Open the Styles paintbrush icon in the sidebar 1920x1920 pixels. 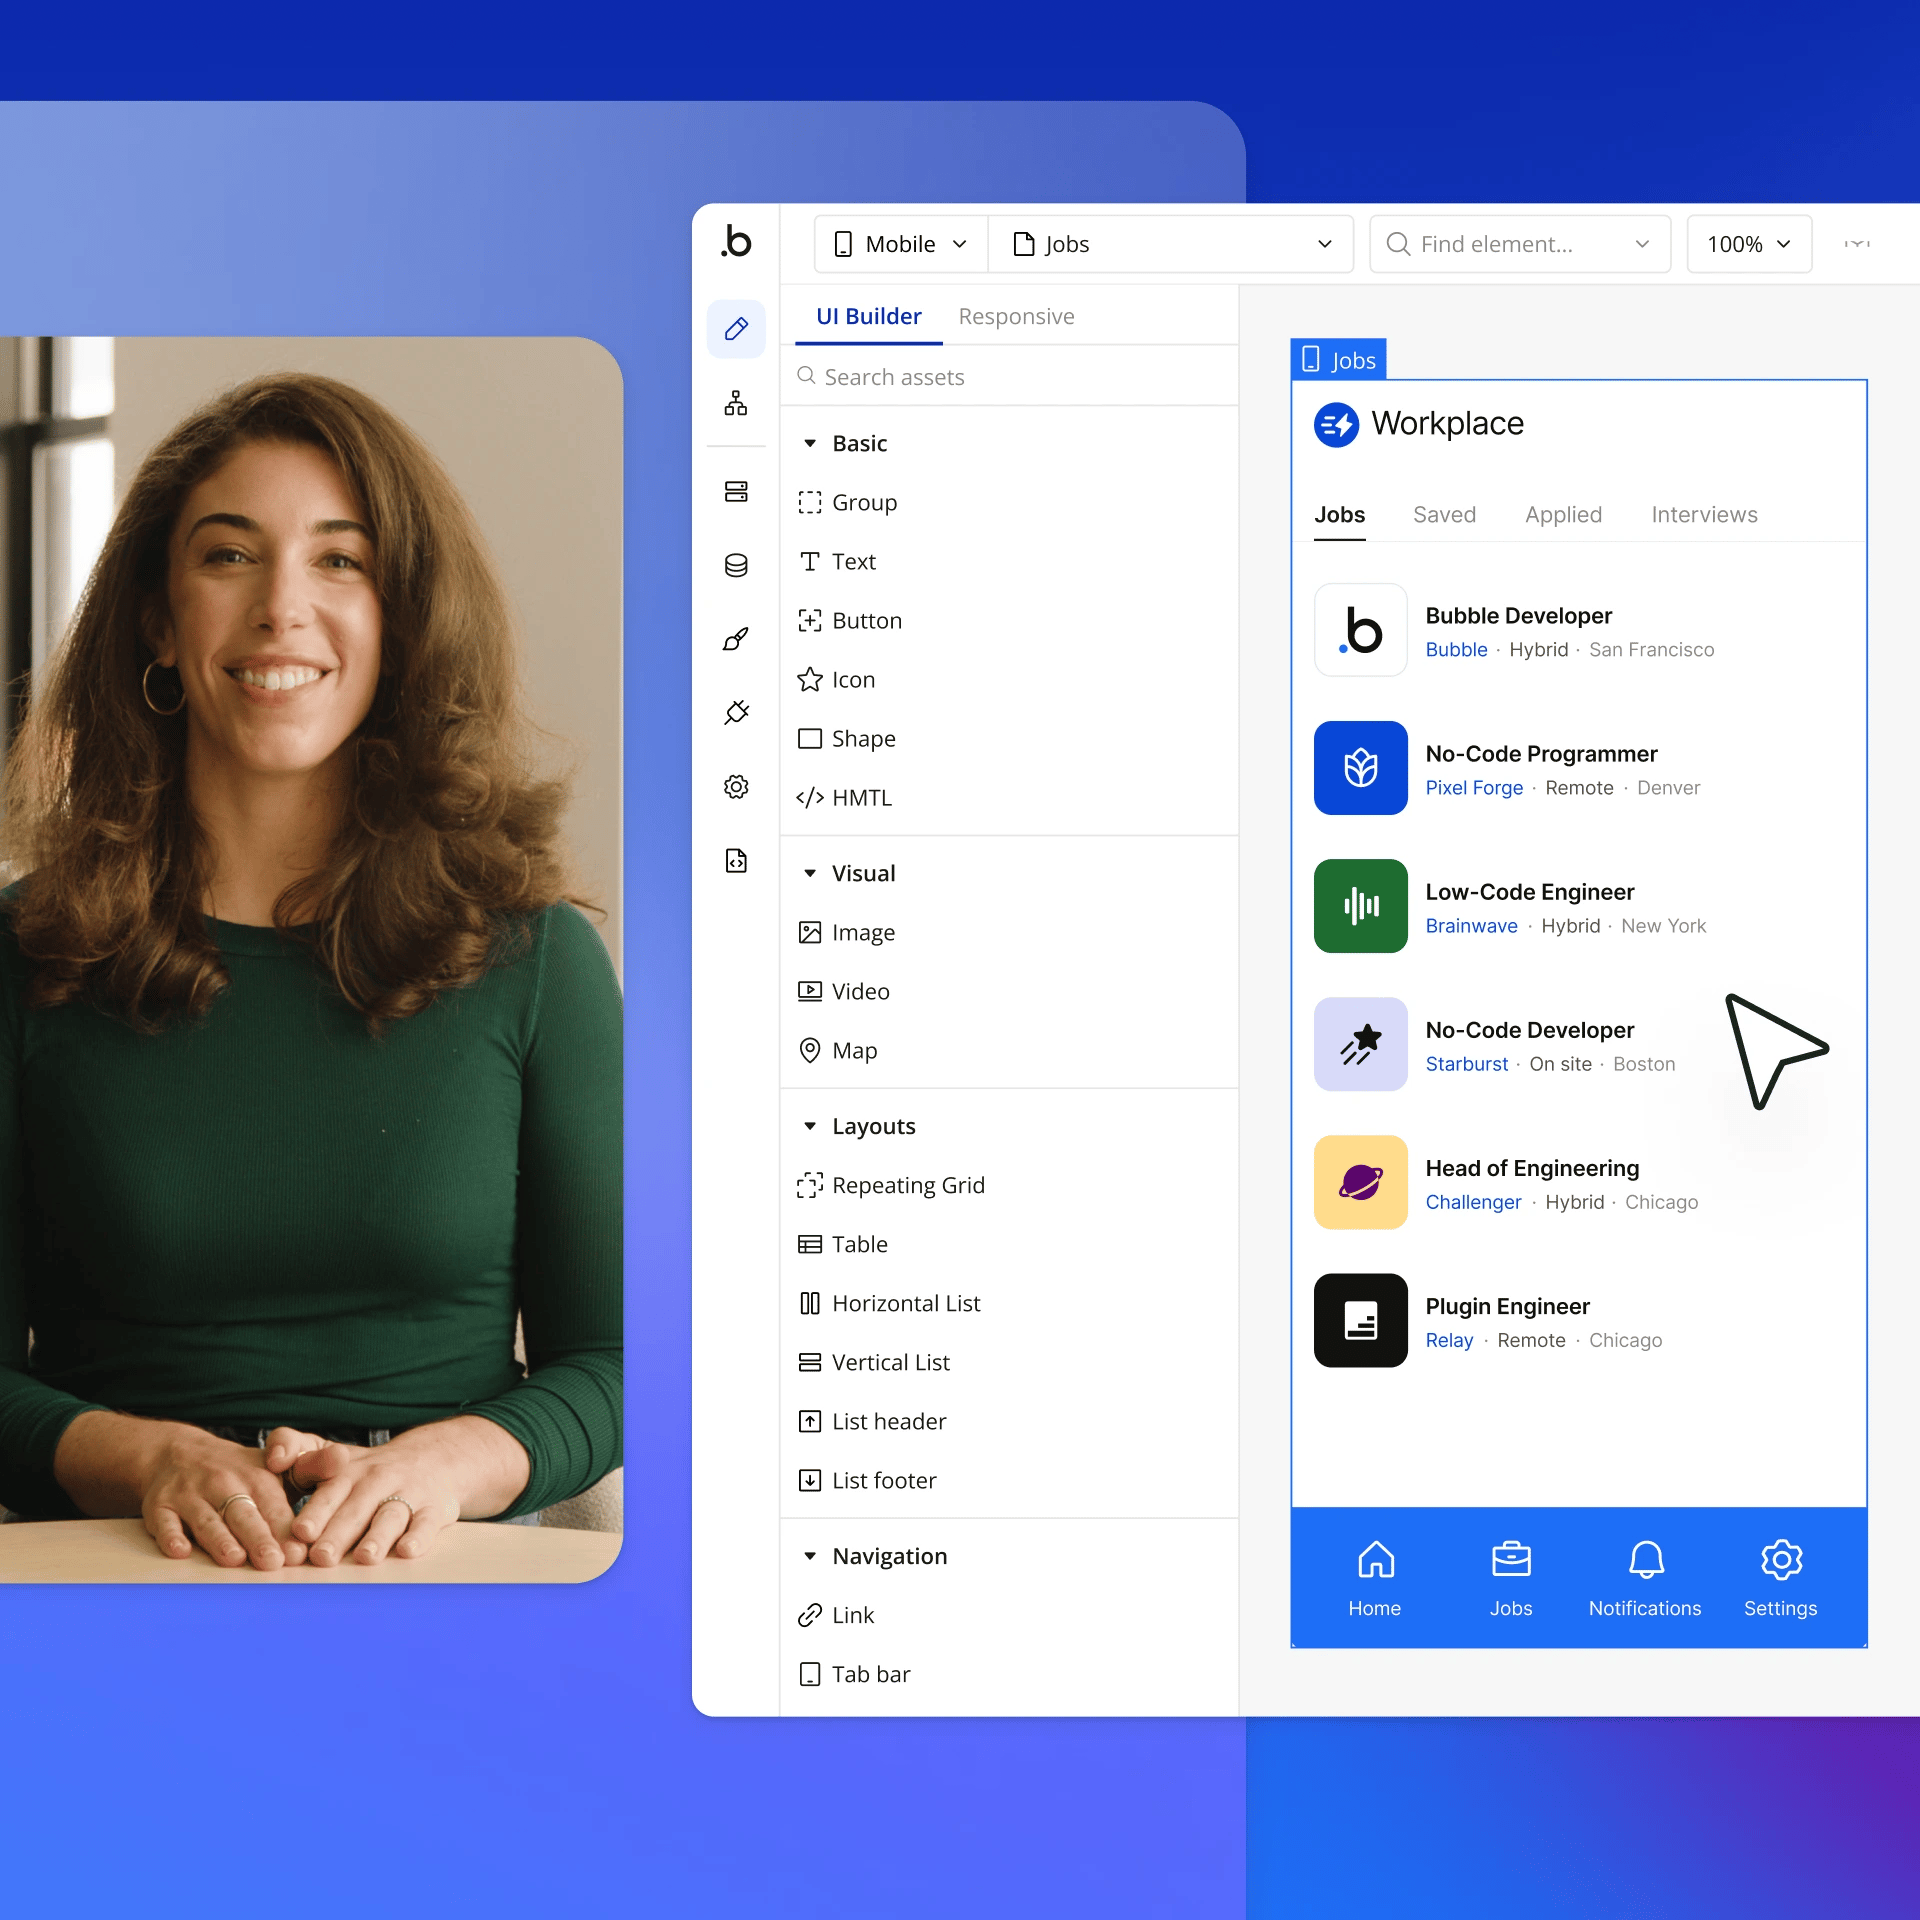(x=736, y=639)
